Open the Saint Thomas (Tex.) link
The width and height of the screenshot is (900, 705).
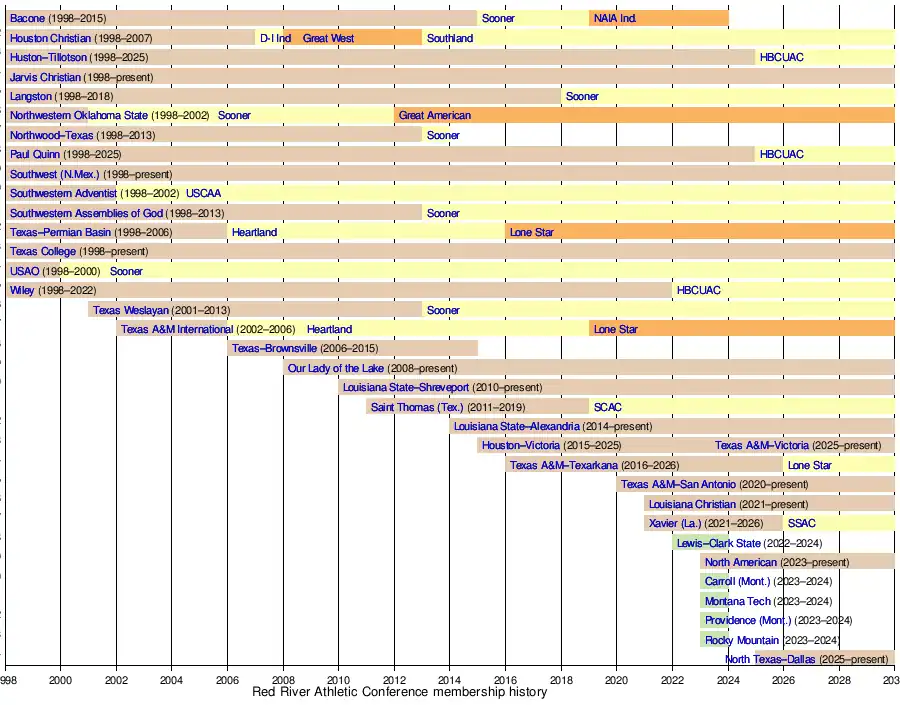pos(417,408)
